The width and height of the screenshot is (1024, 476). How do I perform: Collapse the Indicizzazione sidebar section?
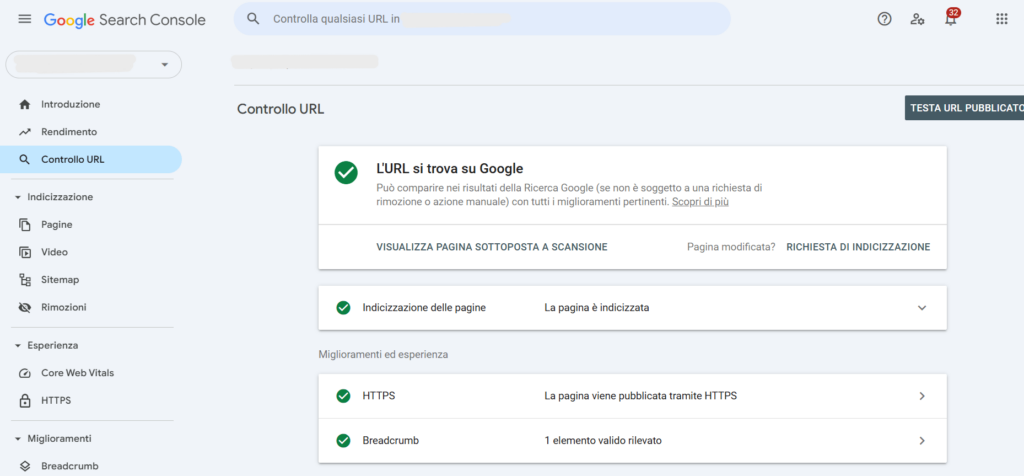[x=18, y=197]
